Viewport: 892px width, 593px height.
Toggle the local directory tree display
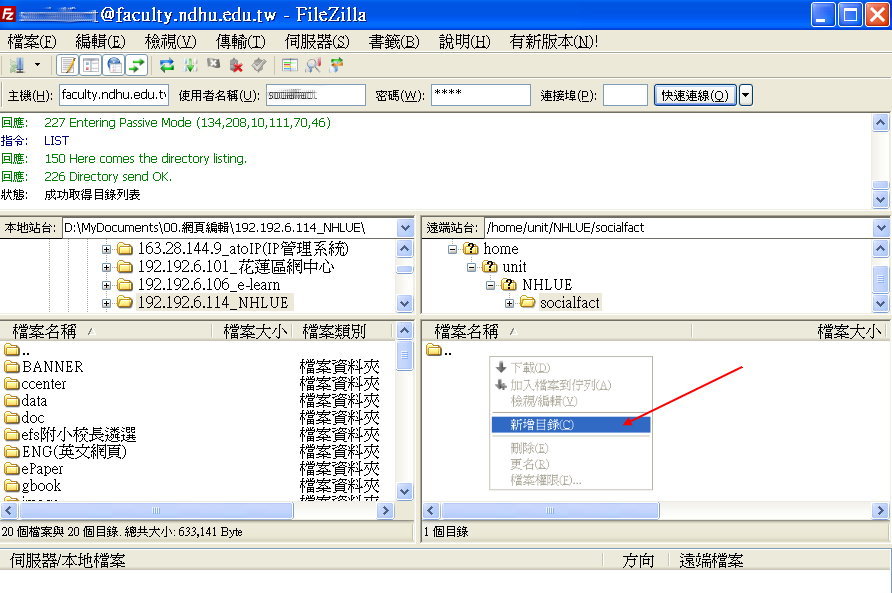[x=91, y=65]
